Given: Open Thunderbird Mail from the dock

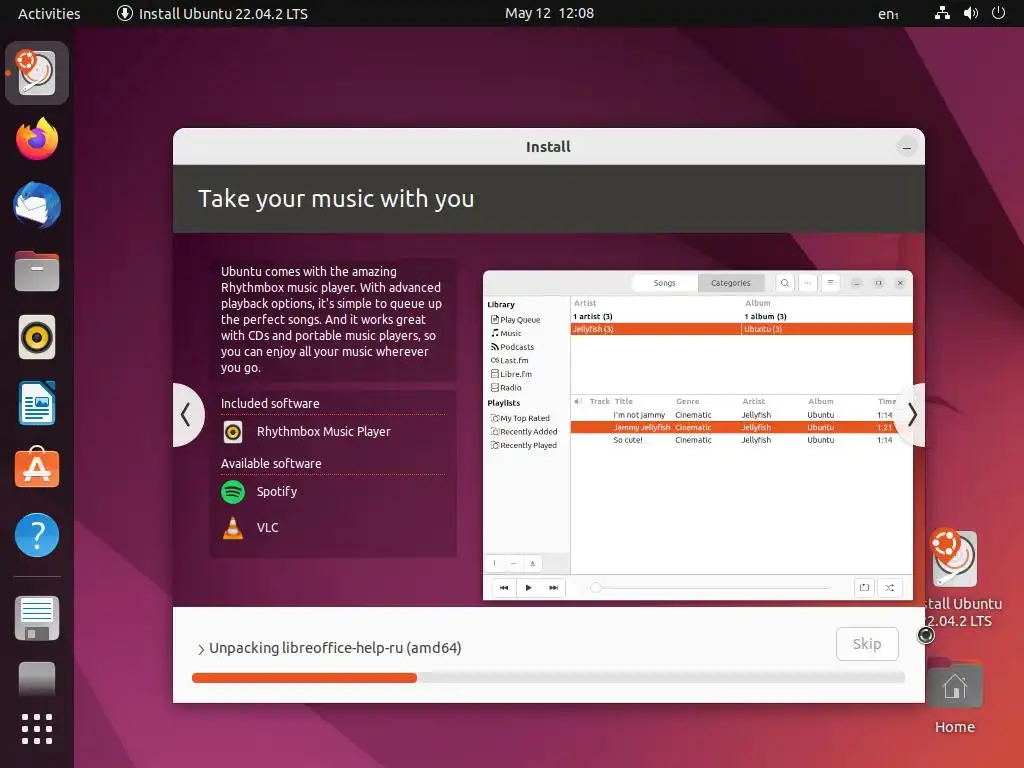Looking at the screenshot, I should pos(37,205).
